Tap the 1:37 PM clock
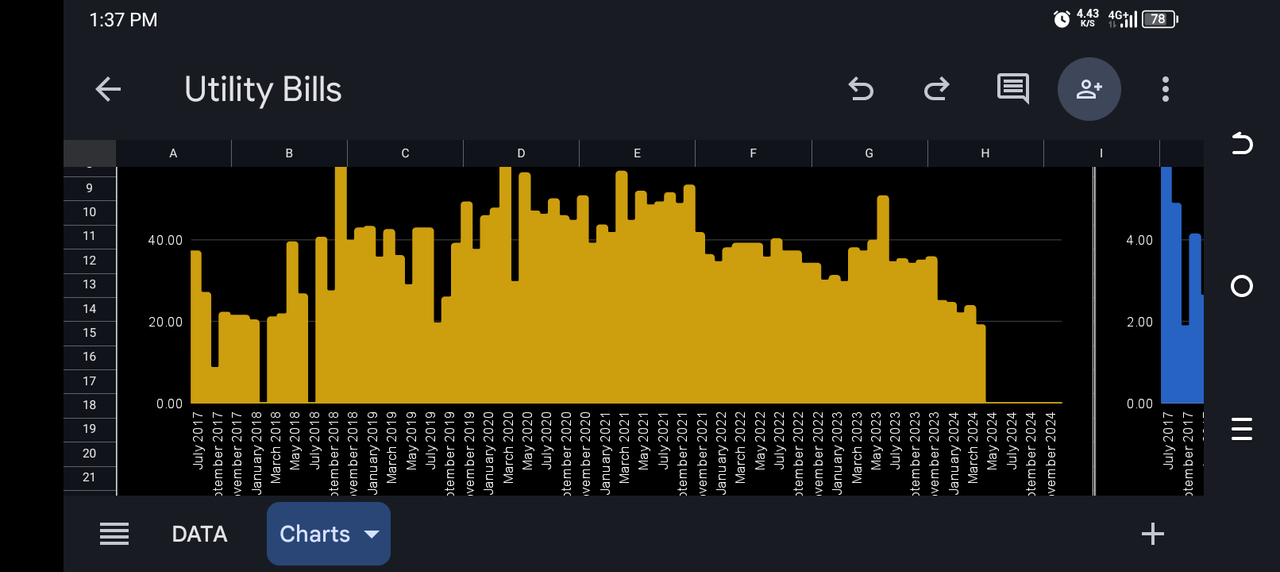 123,19
